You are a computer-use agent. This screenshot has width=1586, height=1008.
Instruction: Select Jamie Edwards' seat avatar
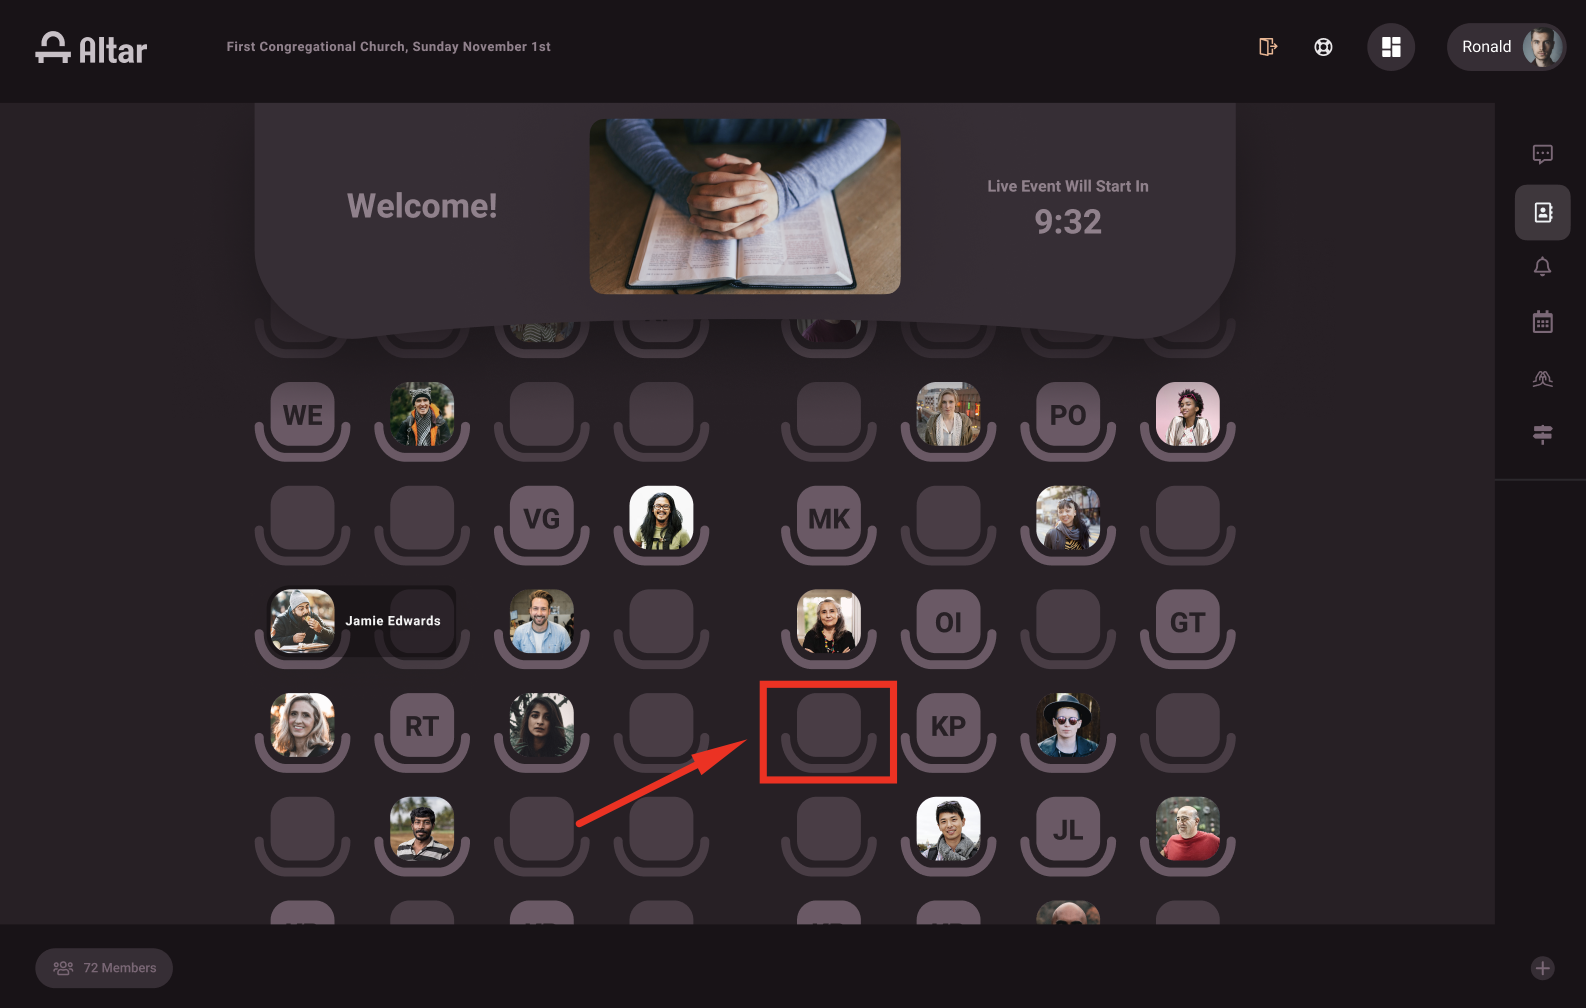tap(302, 621)
